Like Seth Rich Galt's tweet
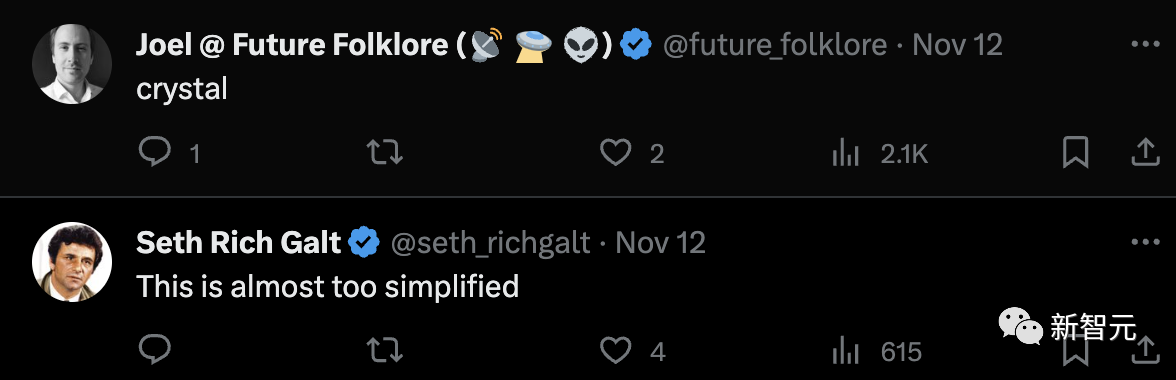1176x380 pixels. 616,350
